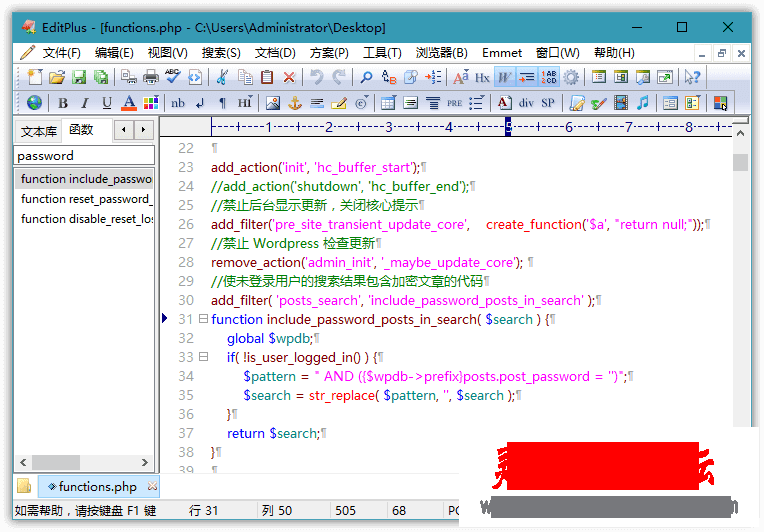This screenshot has height=532, width=764.
Task: Toggle Word Wrap
Action: pyautogui.click(x=504, y=77)
